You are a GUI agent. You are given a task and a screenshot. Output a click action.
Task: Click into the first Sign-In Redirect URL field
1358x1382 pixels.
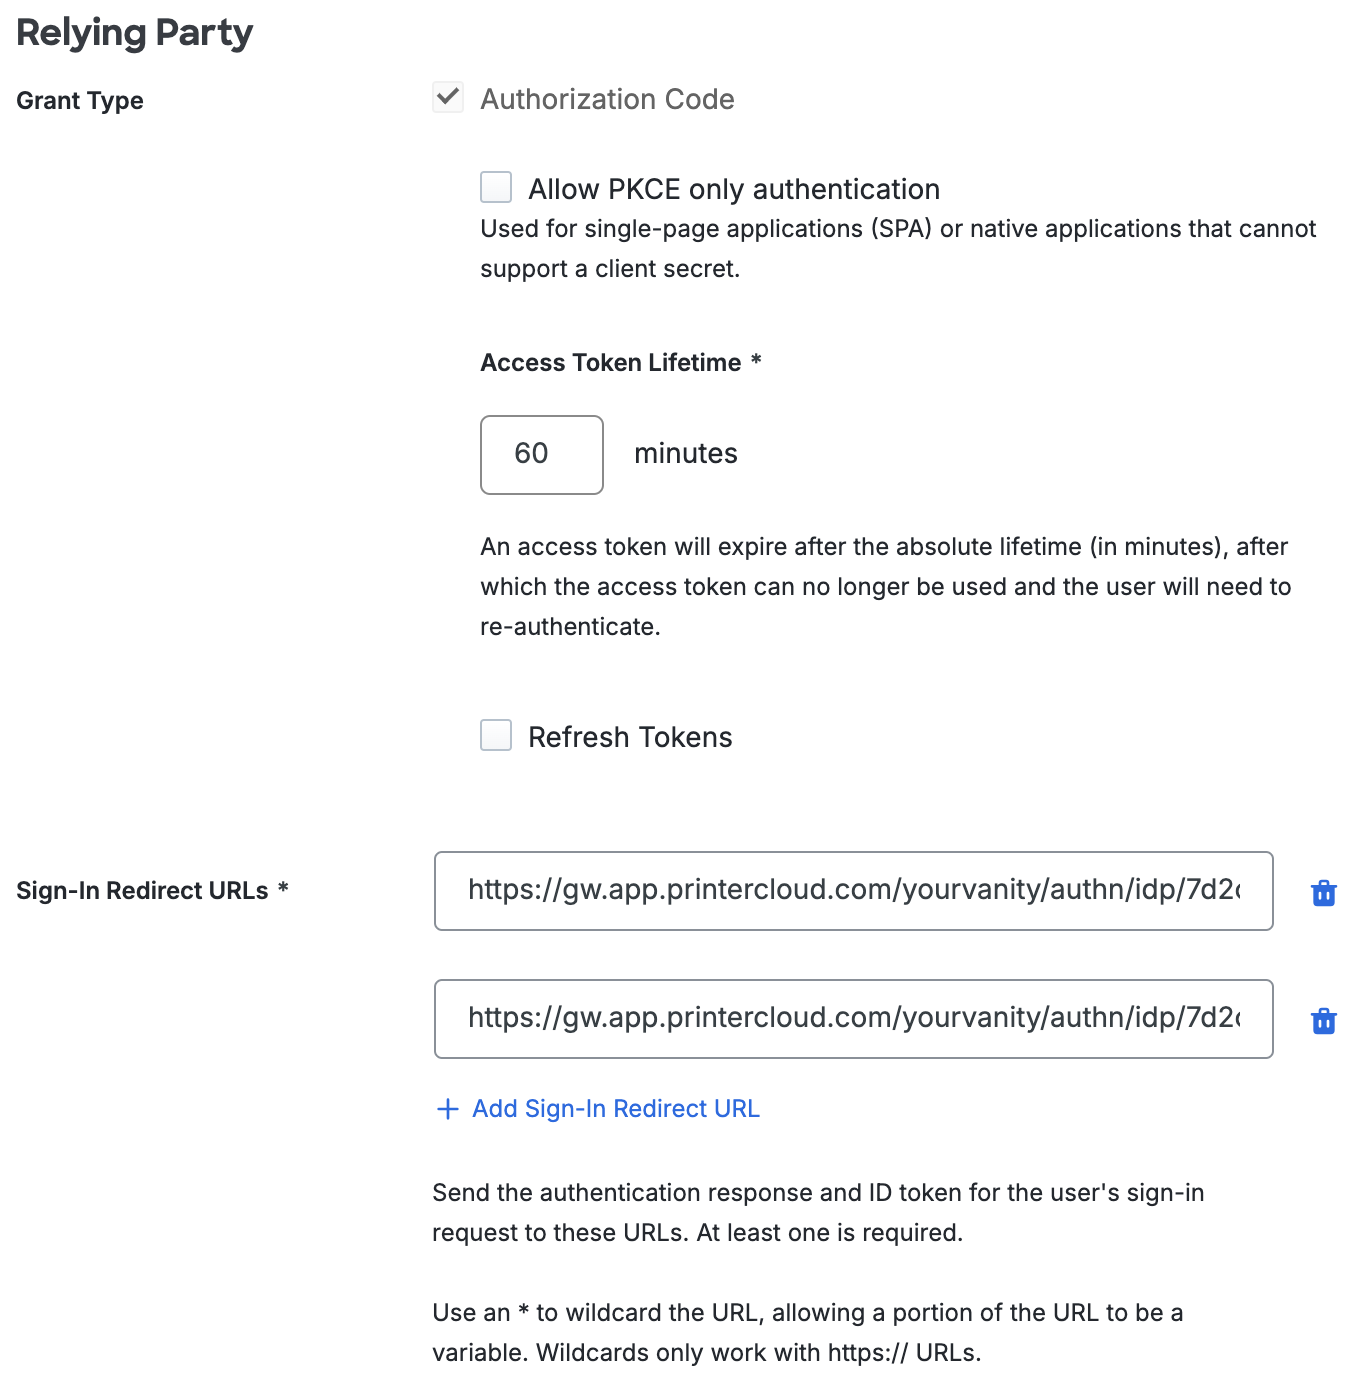853,891
